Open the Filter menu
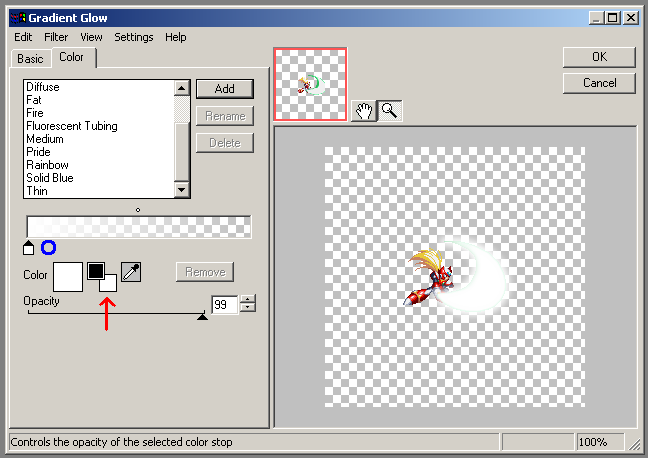The height and width of the screenshot is (458, 648). coord(56,37)
